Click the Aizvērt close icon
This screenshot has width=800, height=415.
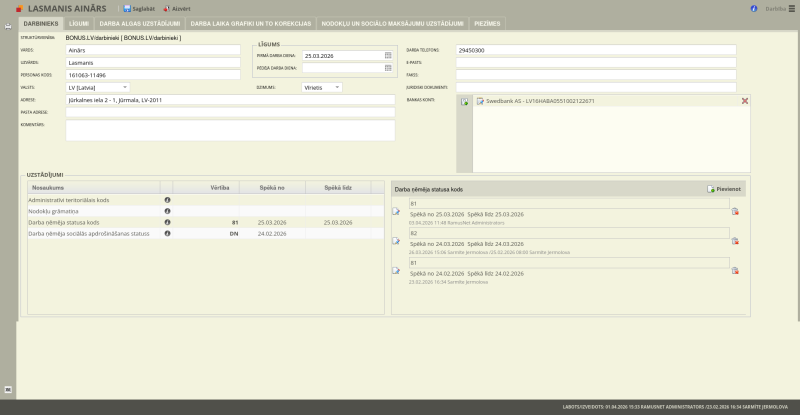166,8
